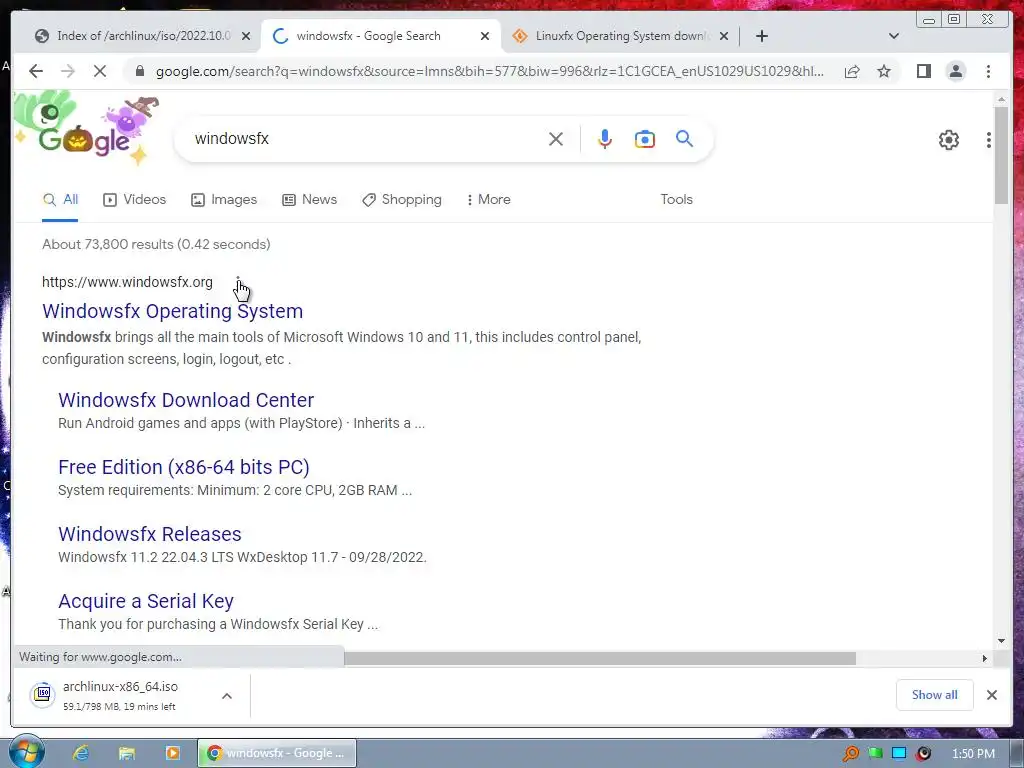This screenshot has height=768, width=1024.
Task: Expand the tab search chevron
Action: click(x=894, y=36)
